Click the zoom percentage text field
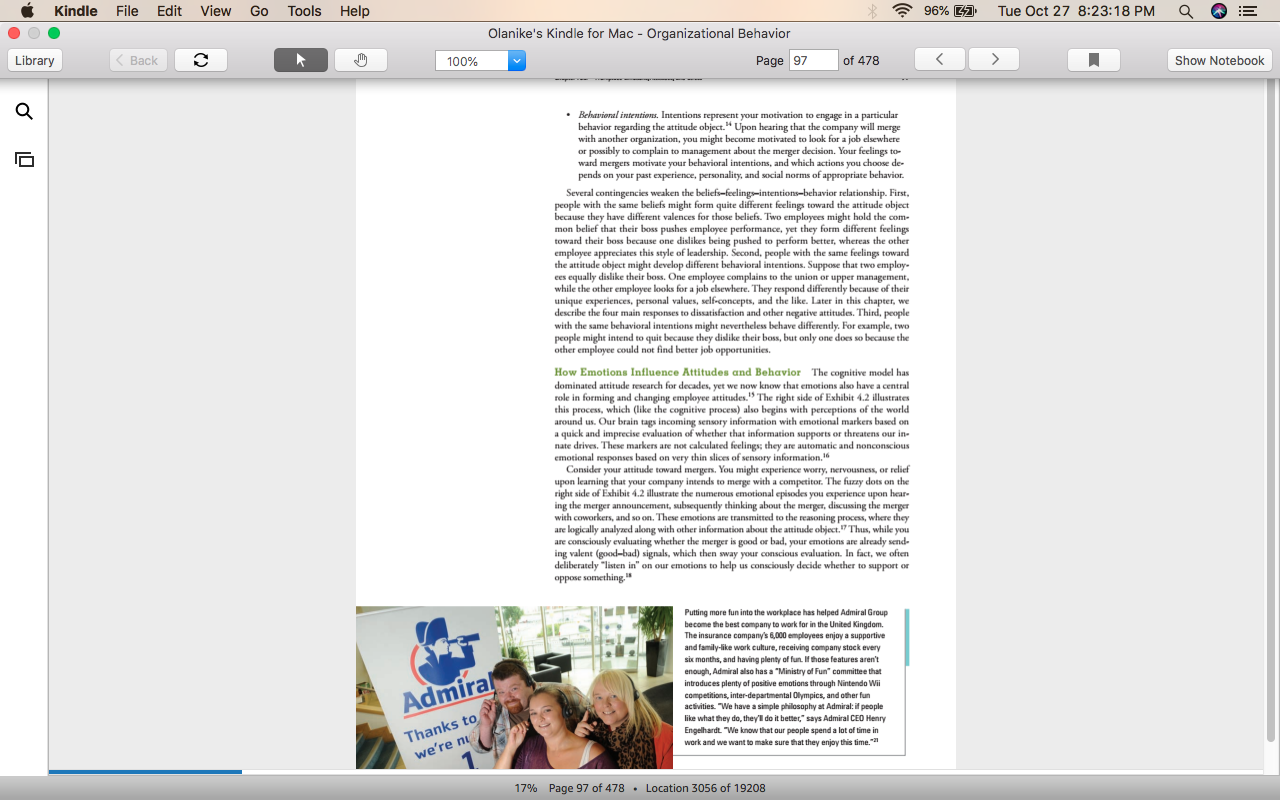The image size is (1280, 800). tap(472, 61)
